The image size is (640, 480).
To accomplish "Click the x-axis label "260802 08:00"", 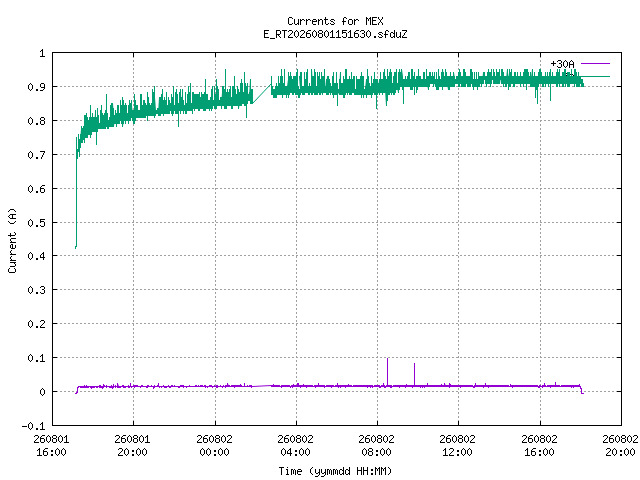I will [x=376, y=446].
